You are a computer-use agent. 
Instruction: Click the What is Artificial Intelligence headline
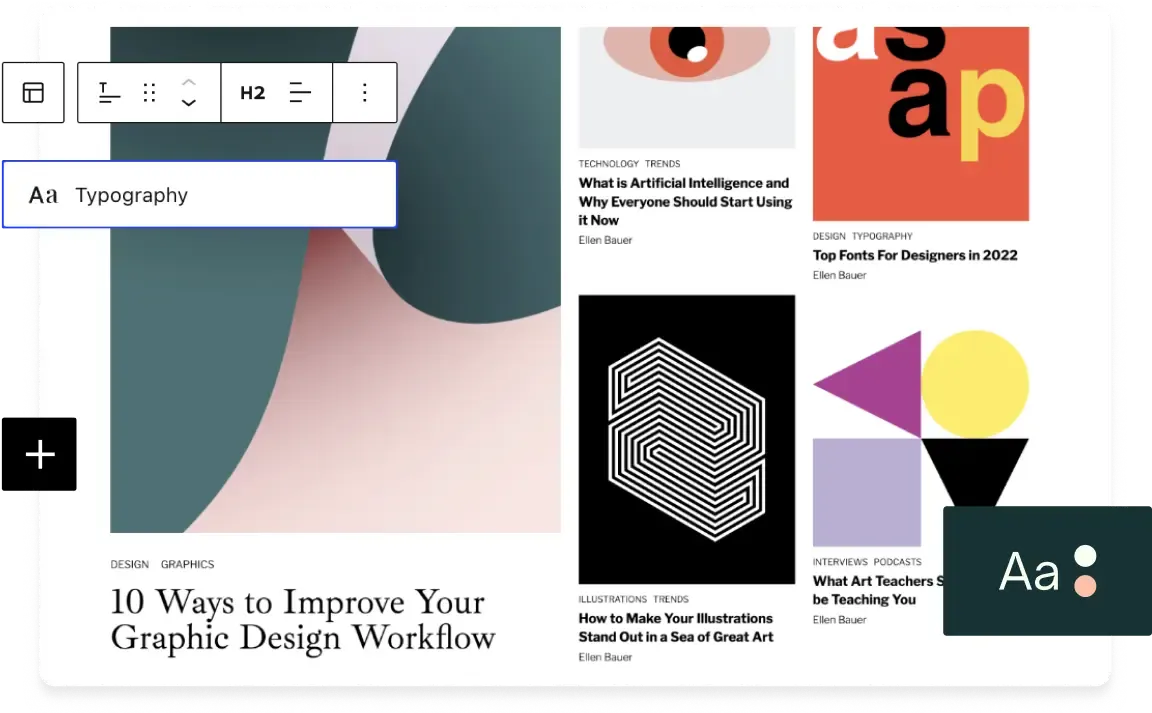click(685, 201)
